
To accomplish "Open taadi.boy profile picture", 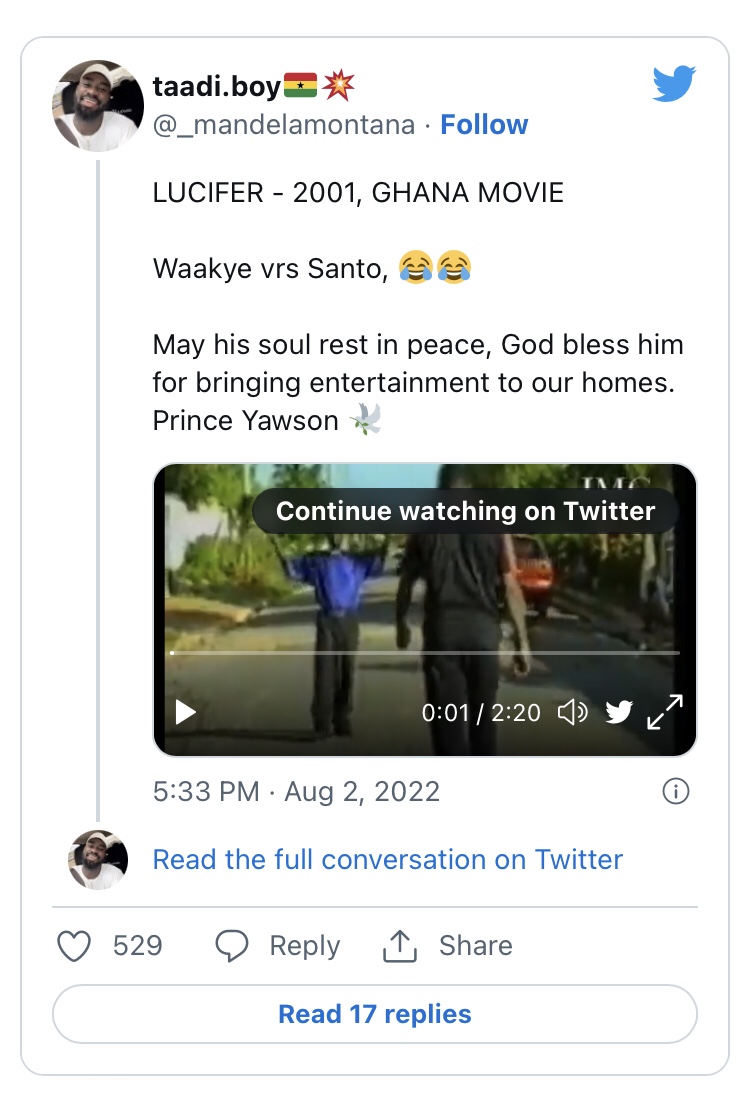I will [98, 106].
